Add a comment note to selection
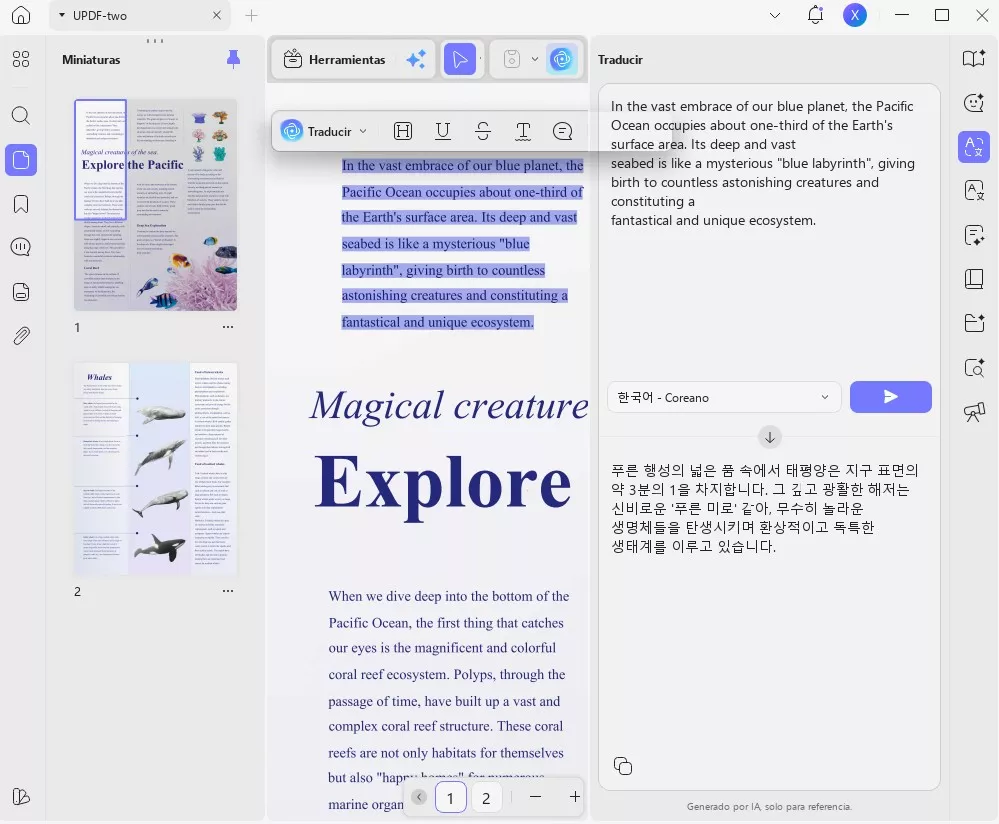 click(563, 131)
